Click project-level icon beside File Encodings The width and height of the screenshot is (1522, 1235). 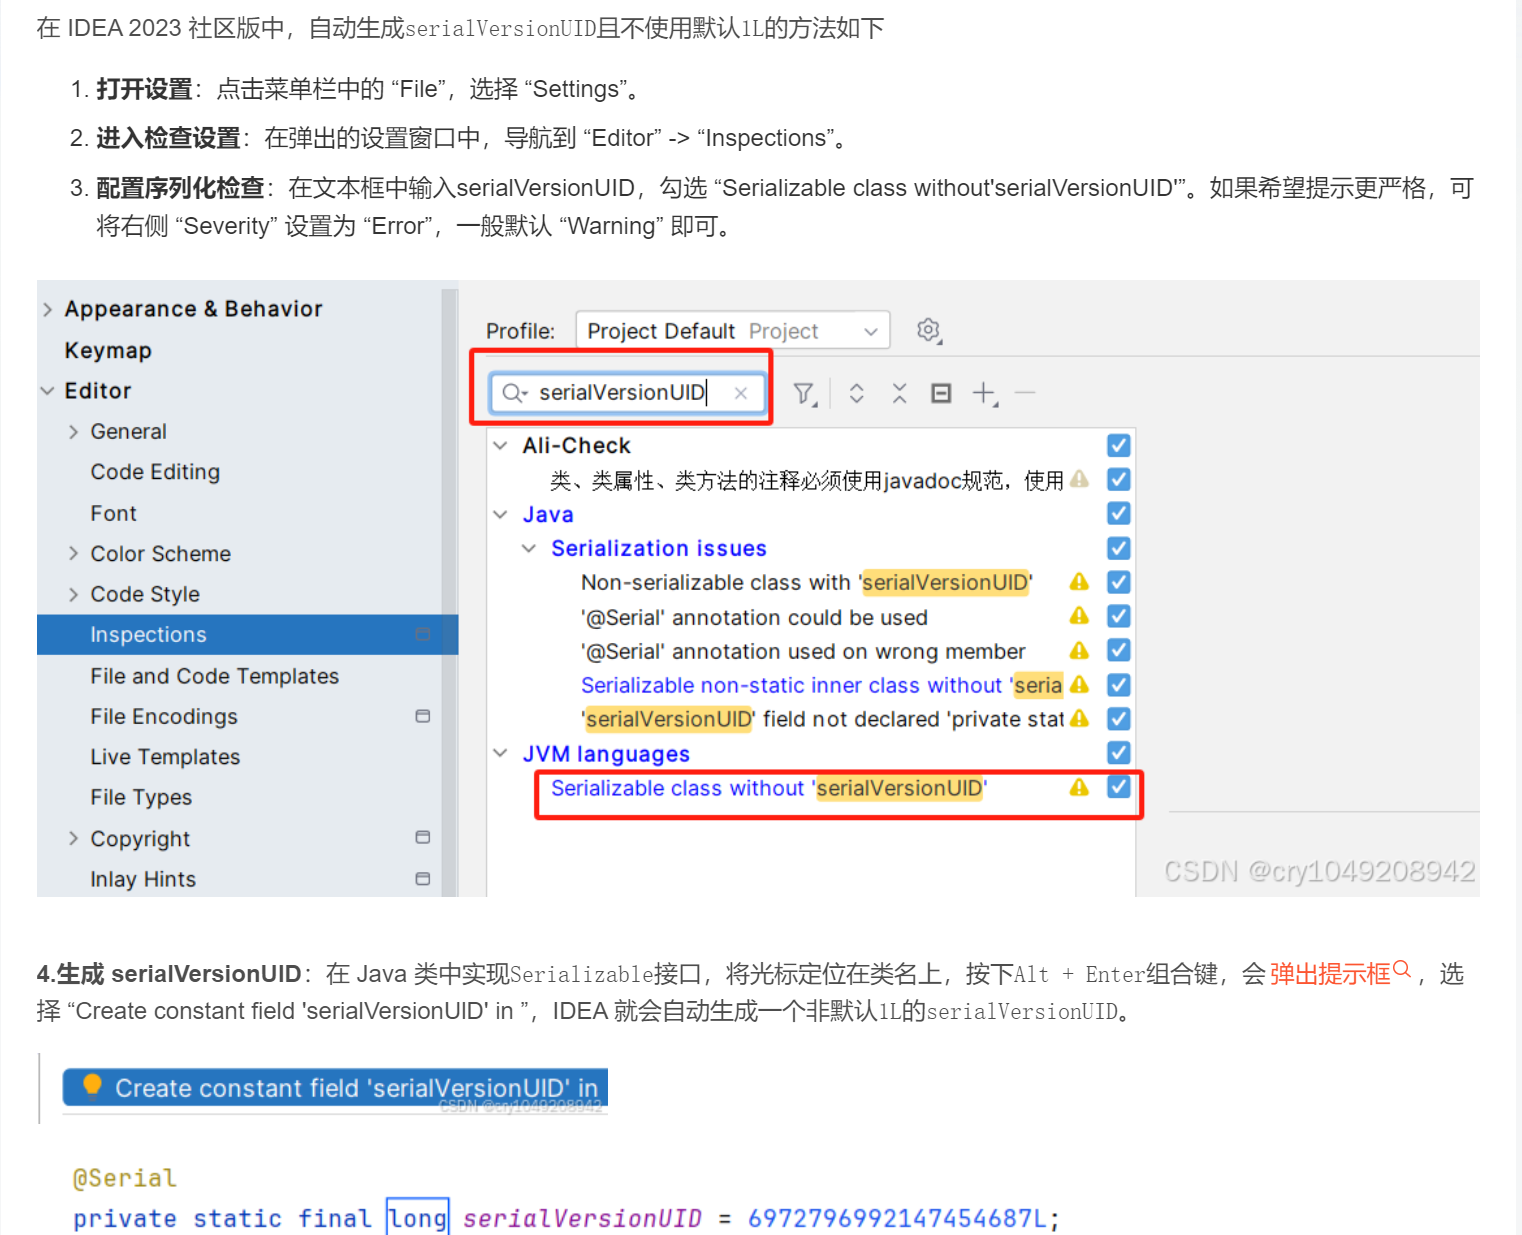click(423, 716)
